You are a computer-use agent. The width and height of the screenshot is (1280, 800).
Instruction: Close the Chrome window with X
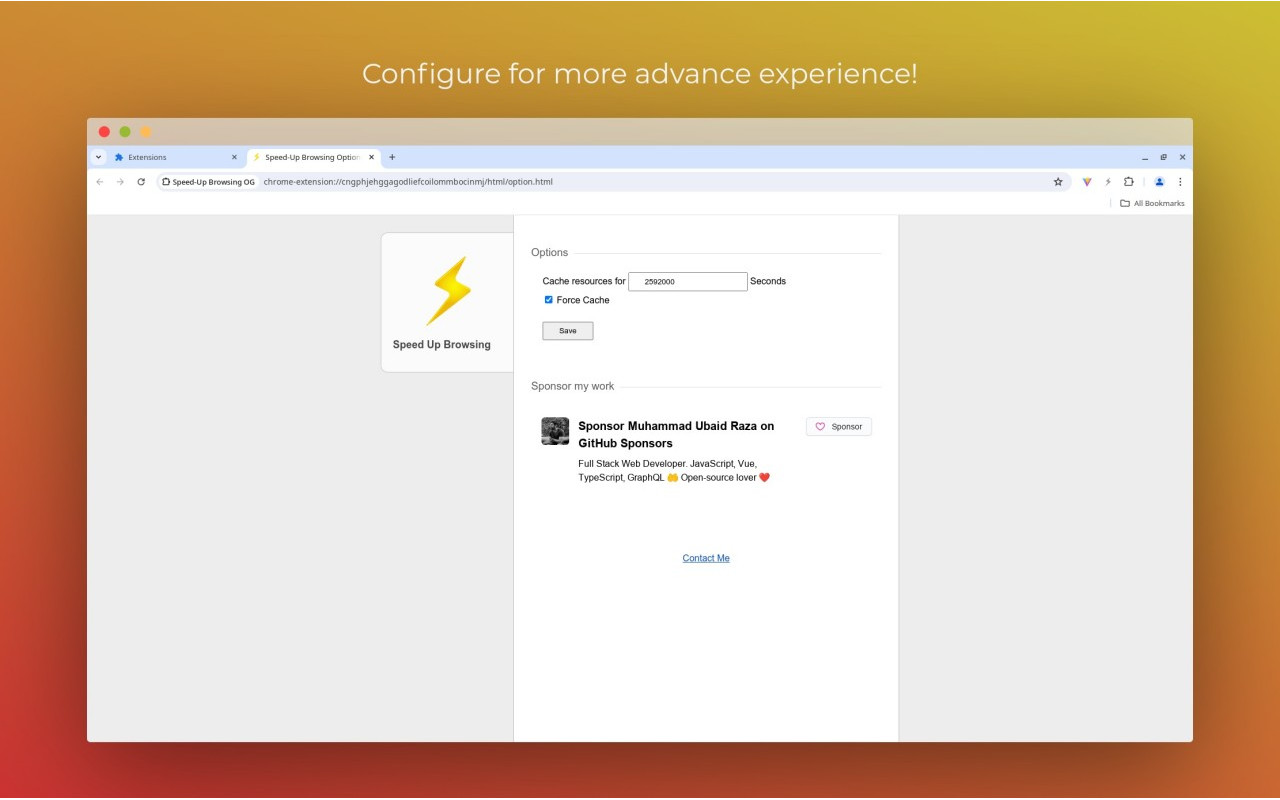coord(1182,157)
